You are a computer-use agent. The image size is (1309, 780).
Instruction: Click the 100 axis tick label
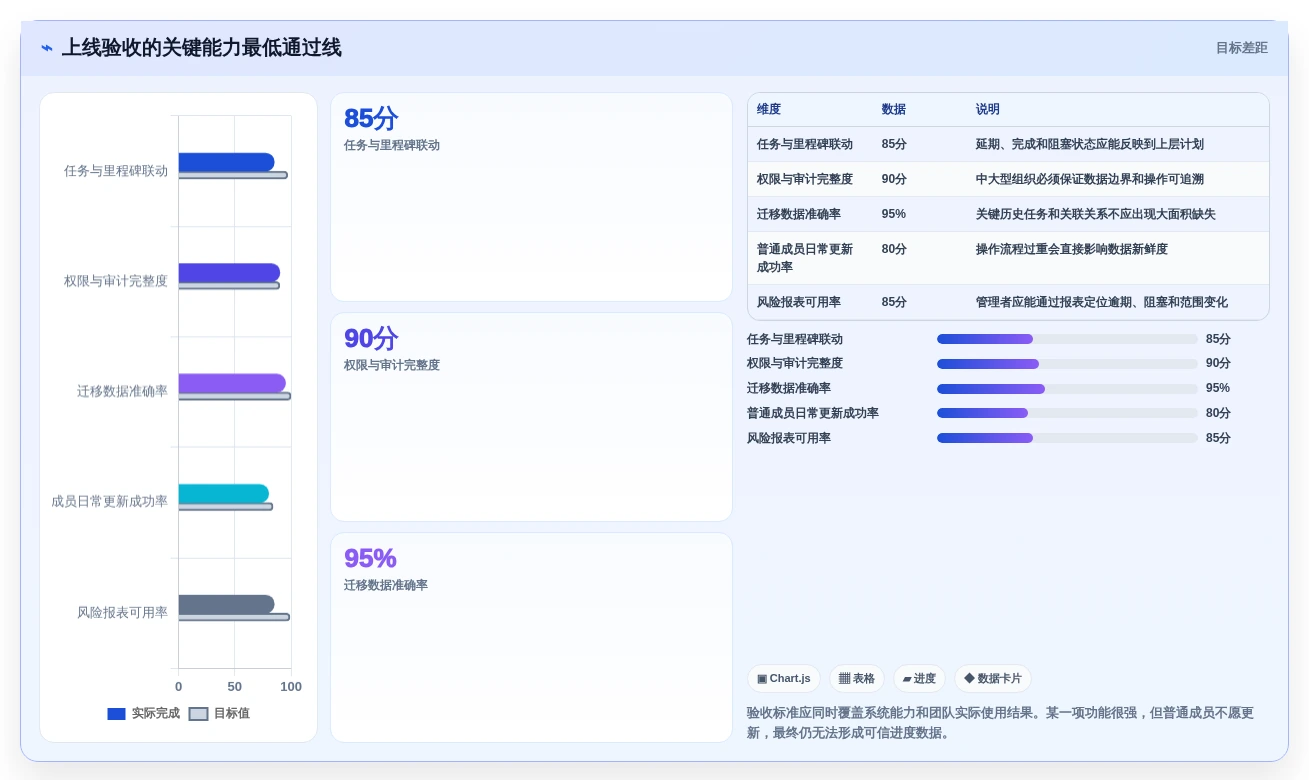click(291, 687)
